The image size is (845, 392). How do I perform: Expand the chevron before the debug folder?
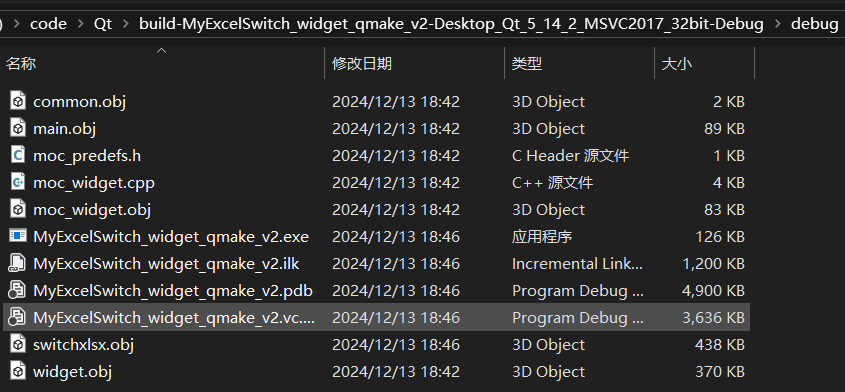(777, 24)
